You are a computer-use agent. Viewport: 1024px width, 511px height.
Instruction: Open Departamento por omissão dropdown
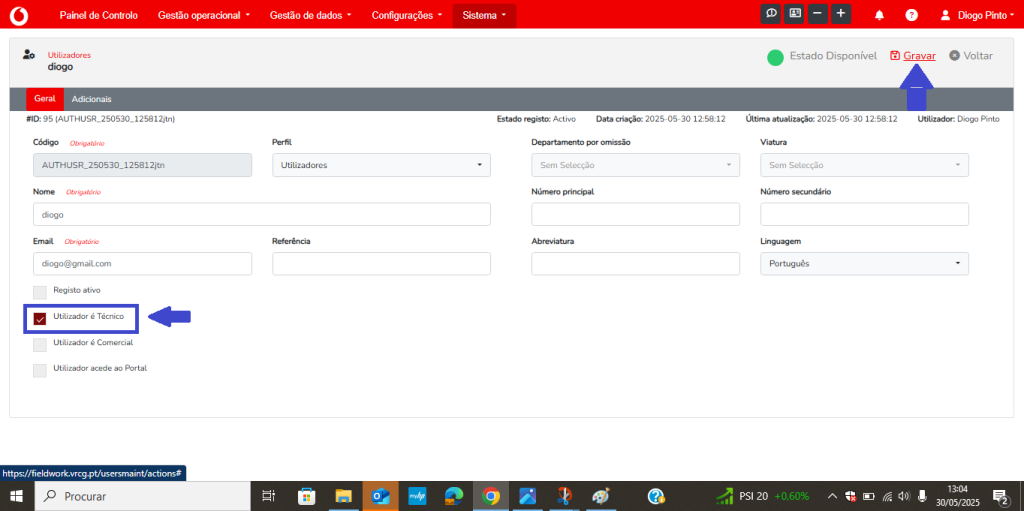(635, 165)
